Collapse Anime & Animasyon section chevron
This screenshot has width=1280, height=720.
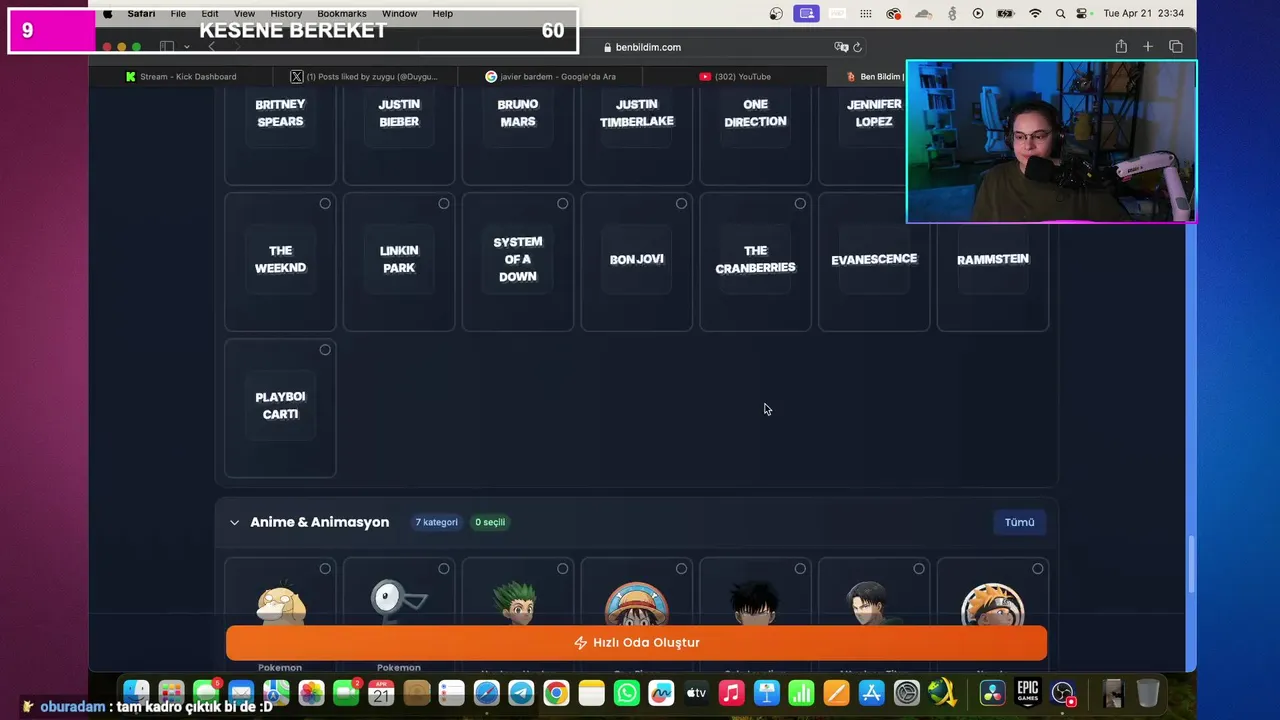pyautogui.click(x=234, y=522)
